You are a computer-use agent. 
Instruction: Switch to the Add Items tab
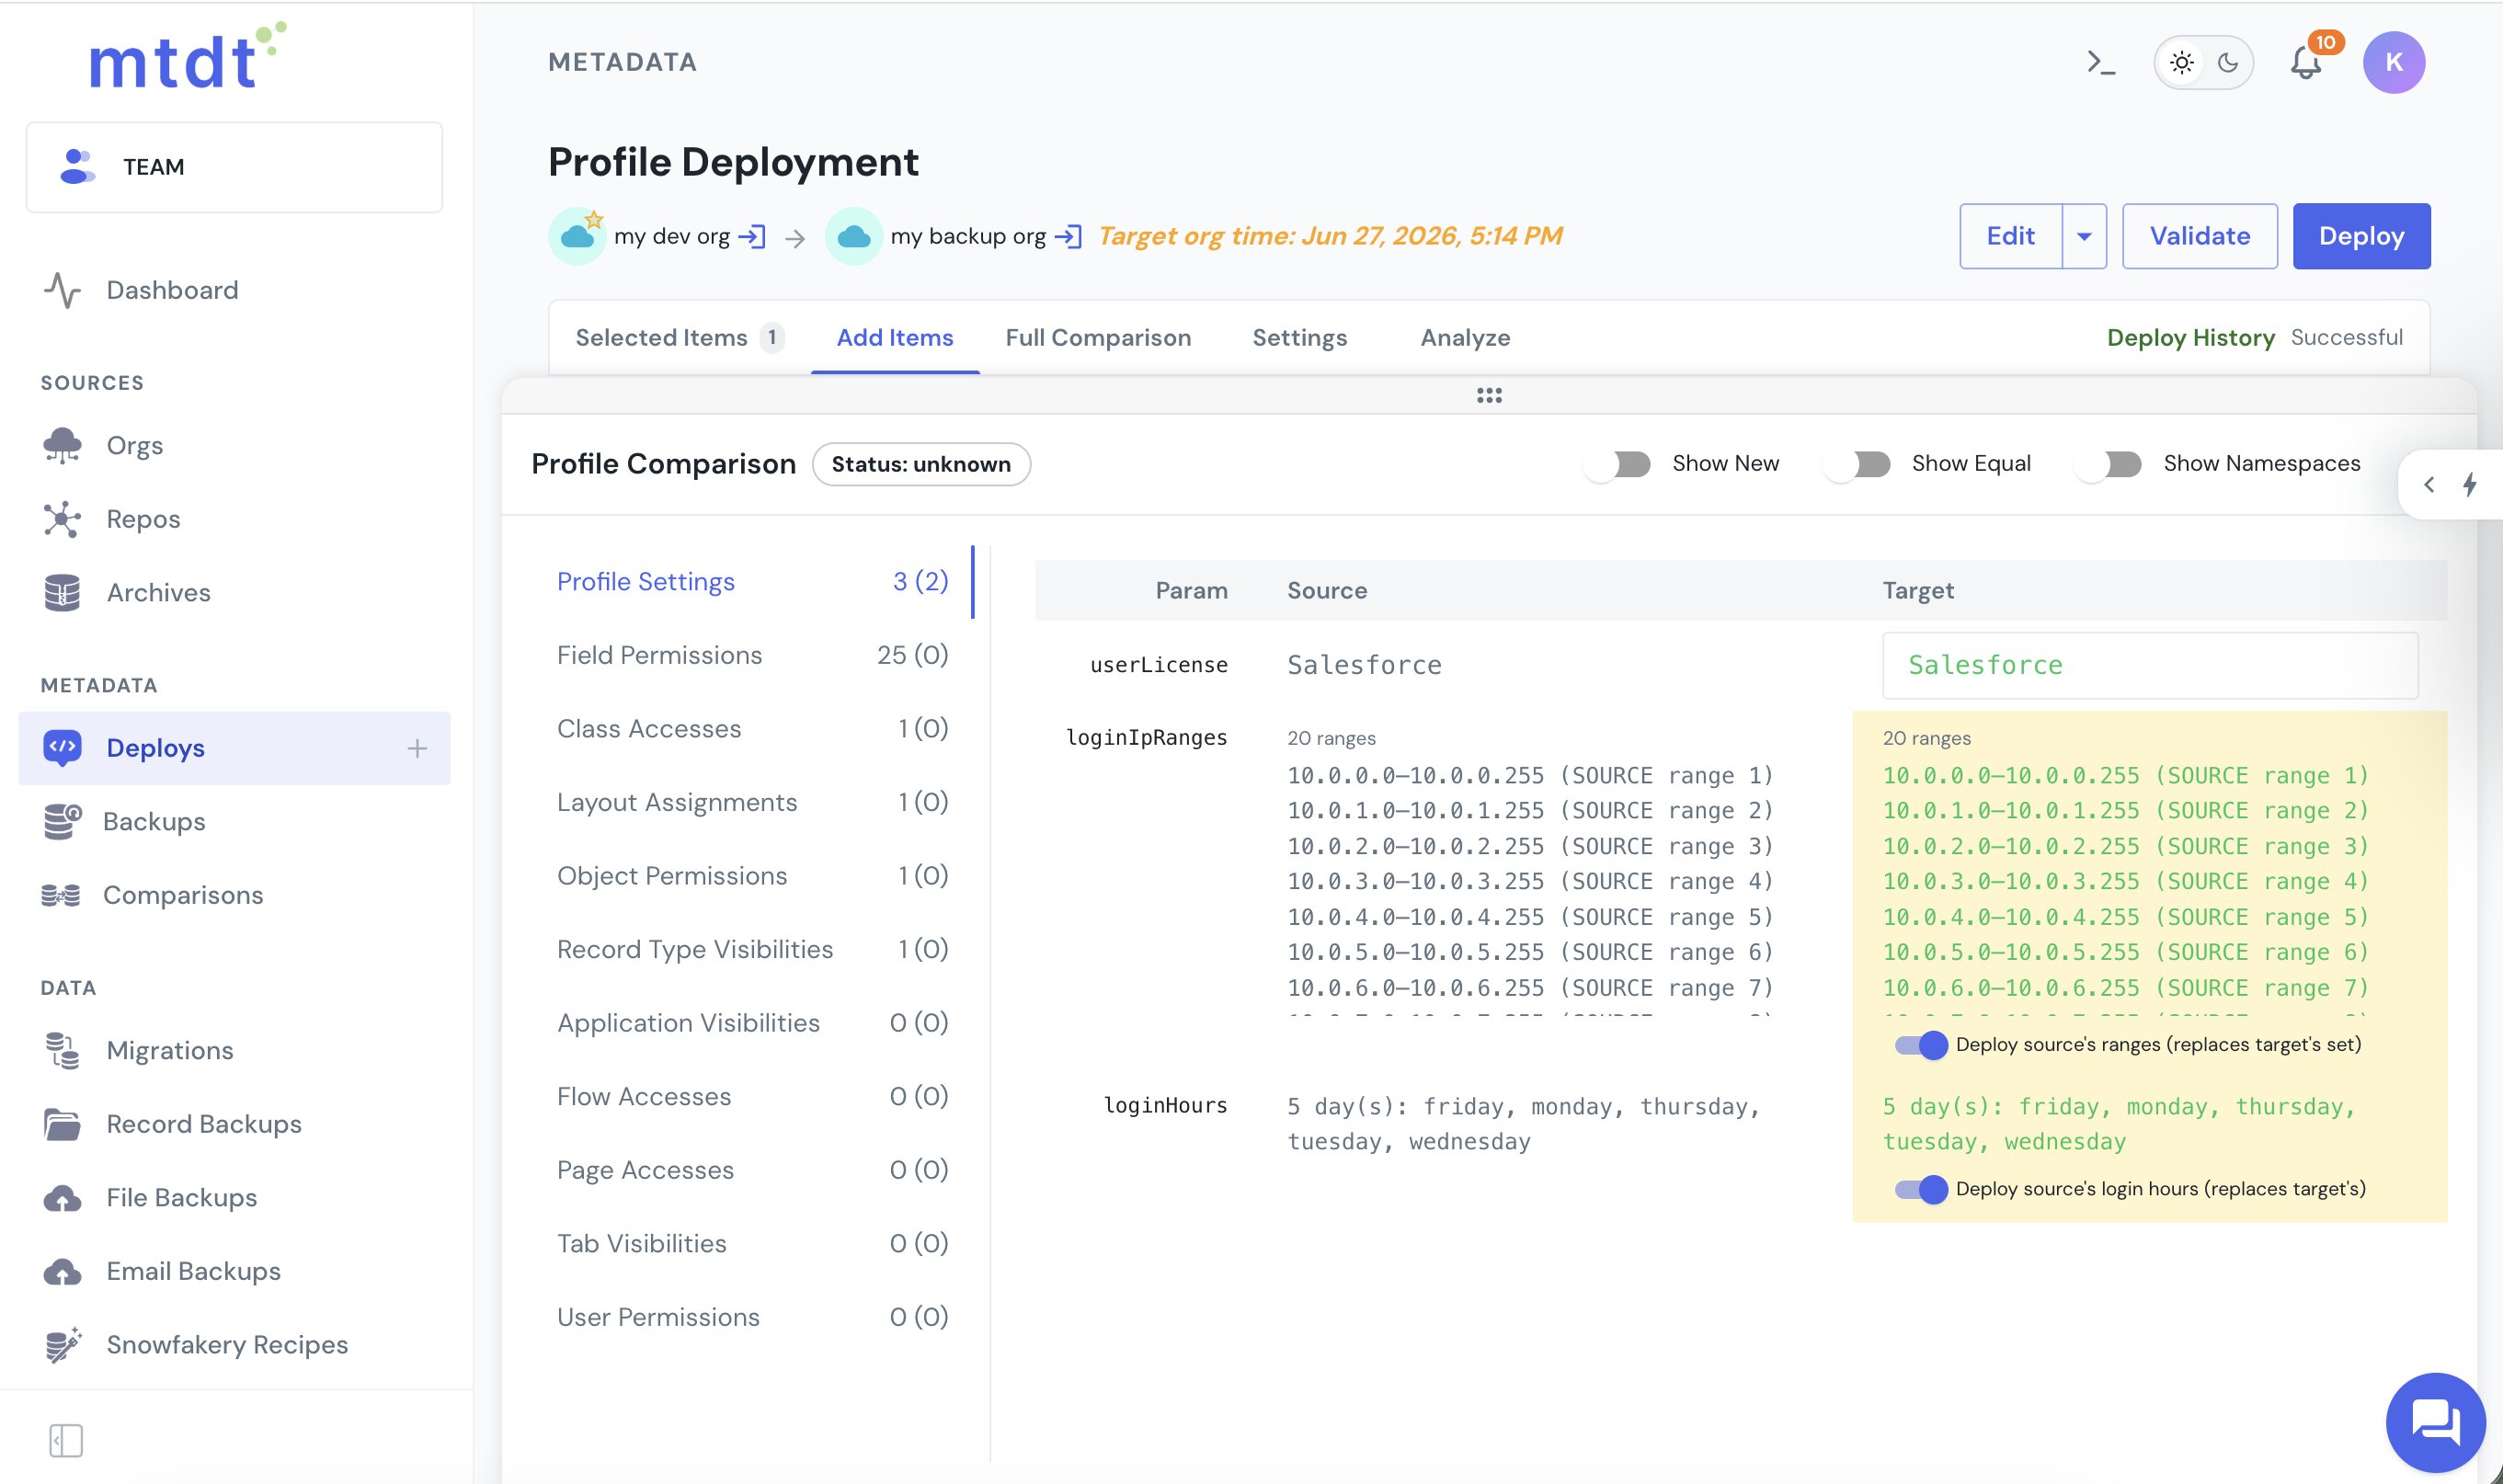pos(895,338)
